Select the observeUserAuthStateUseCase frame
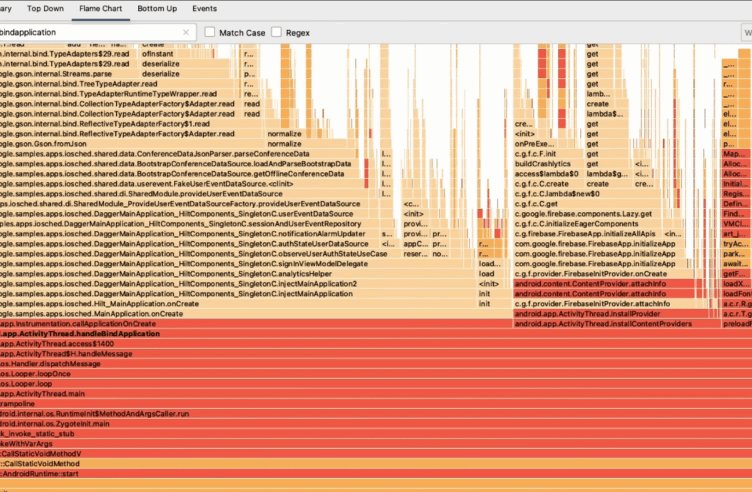Viewport: 752px width, 492px height. pos(200,253)
